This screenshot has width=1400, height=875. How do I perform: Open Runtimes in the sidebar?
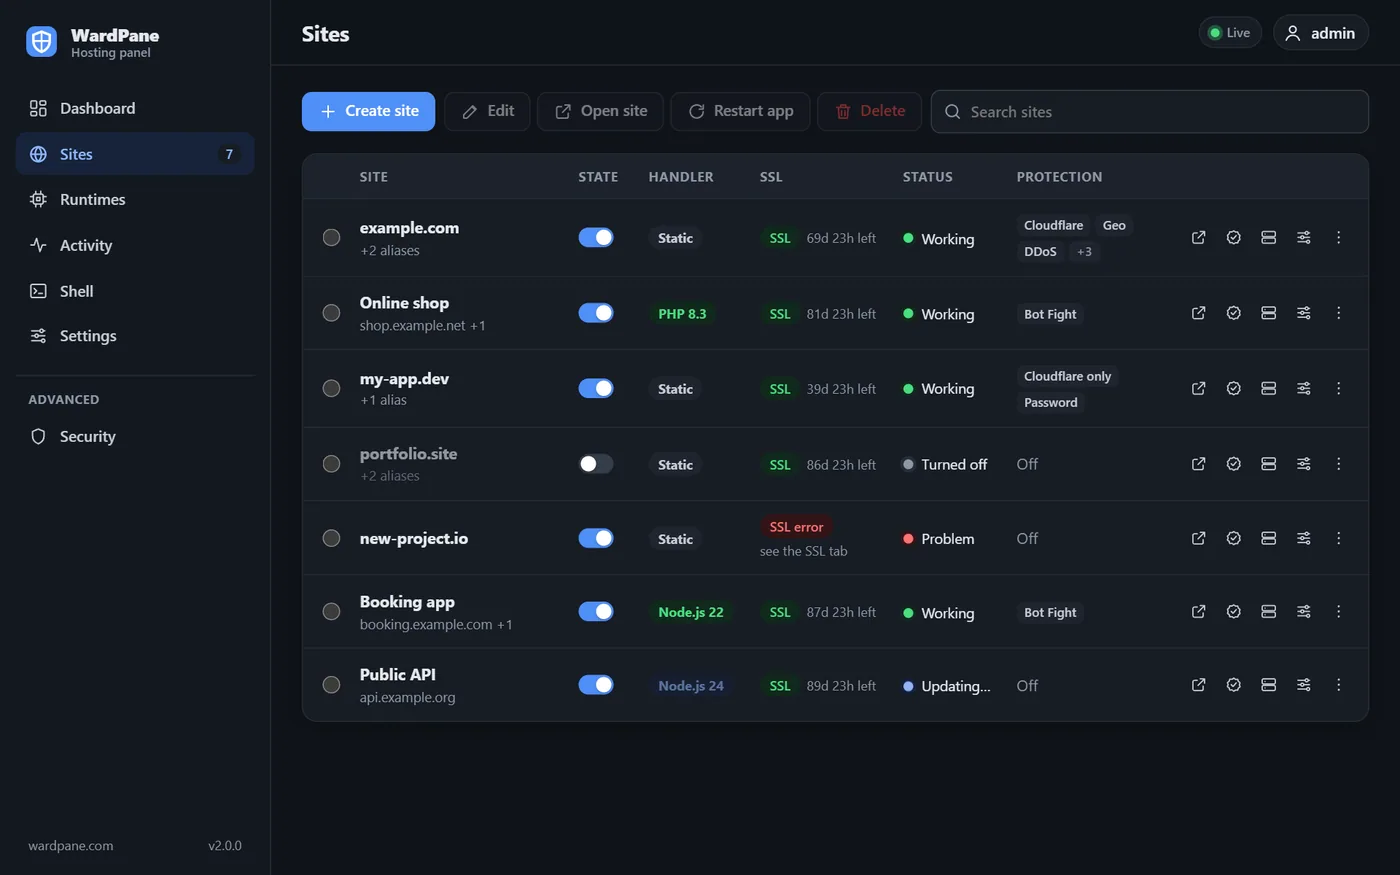point(135,199)
